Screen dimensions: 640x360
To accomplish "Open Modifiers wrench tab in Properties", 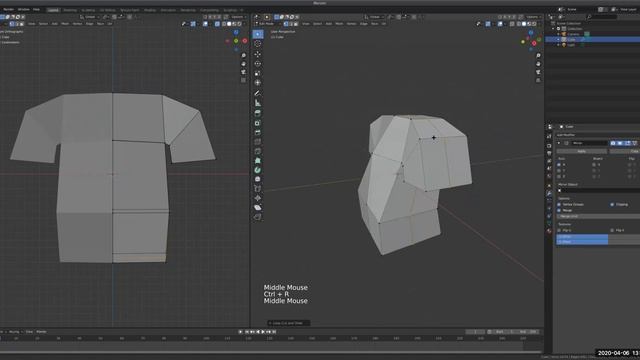I will point(549,193).
